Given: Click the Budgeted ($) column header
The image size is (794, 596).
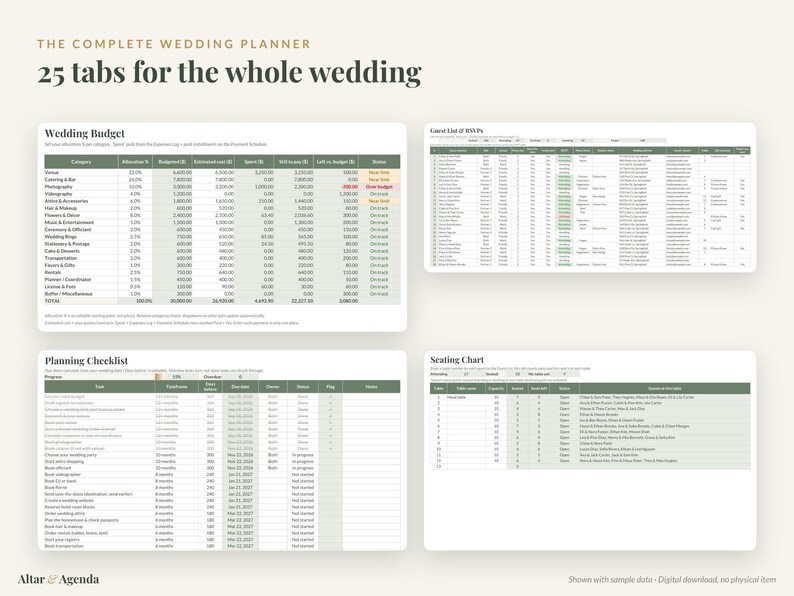Looking at the screenshot, I should click(x=172, y=162).
